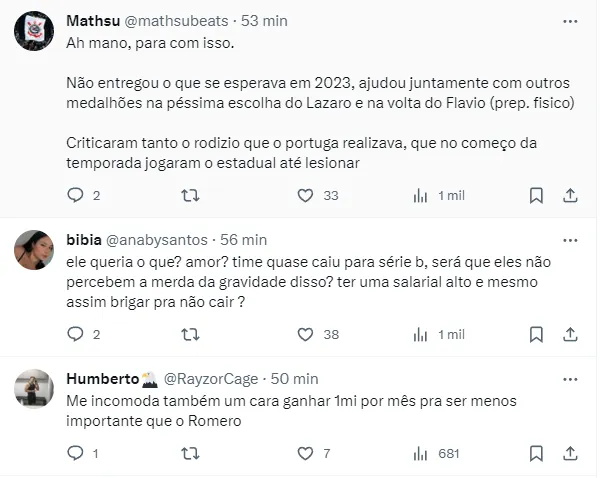This screenshot has width=600, height=478.
Task: Retweet Humberto's post
Action: pyautogui.click(x=190, y=453)
